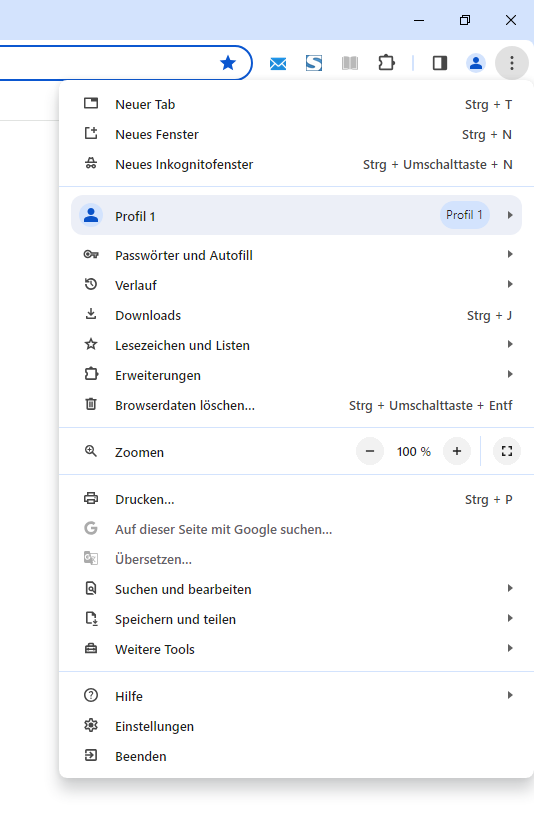Open the mail envelope extension icon
This screenshot has height=820, width=534.
[x=278, y=64]
